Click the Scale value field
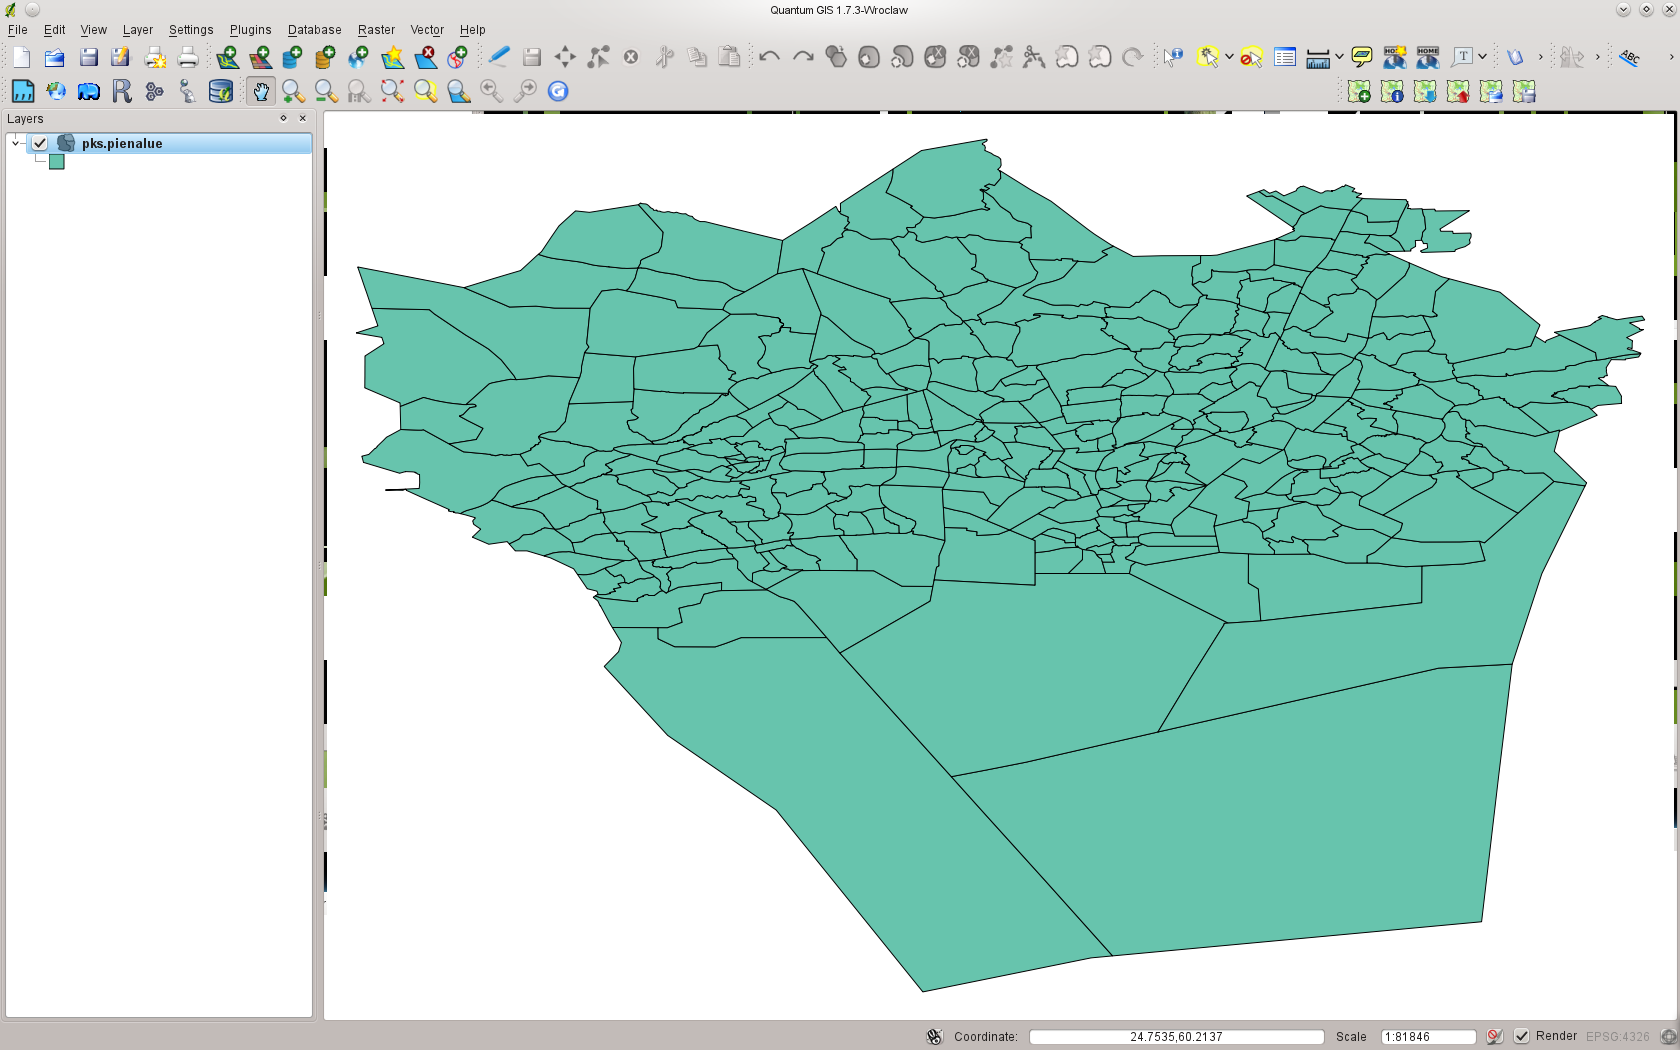1680x1050 pixels. [x=1427, y=1036]
